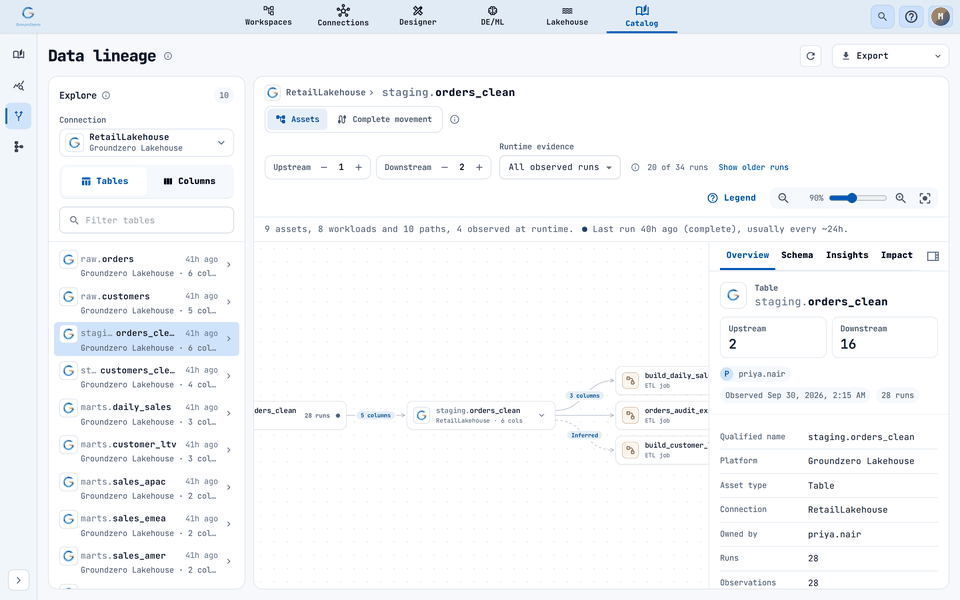Click the build_customer ETL job node icon
The image size is (960, 600).
(630, 451)
